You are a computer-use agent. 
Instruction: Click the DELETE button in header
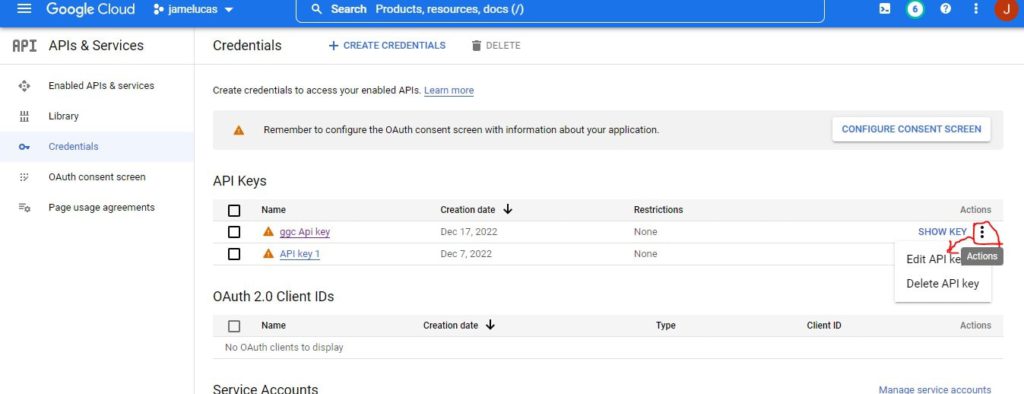tap(496, 46)
